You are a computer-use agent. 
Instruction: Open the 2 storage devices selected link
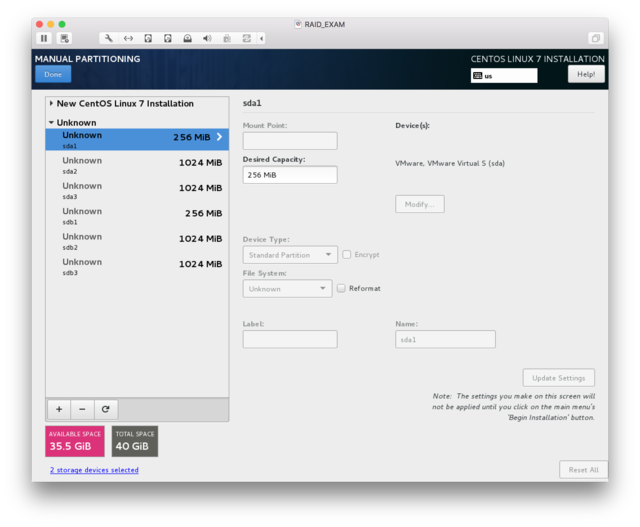[94, 470]
